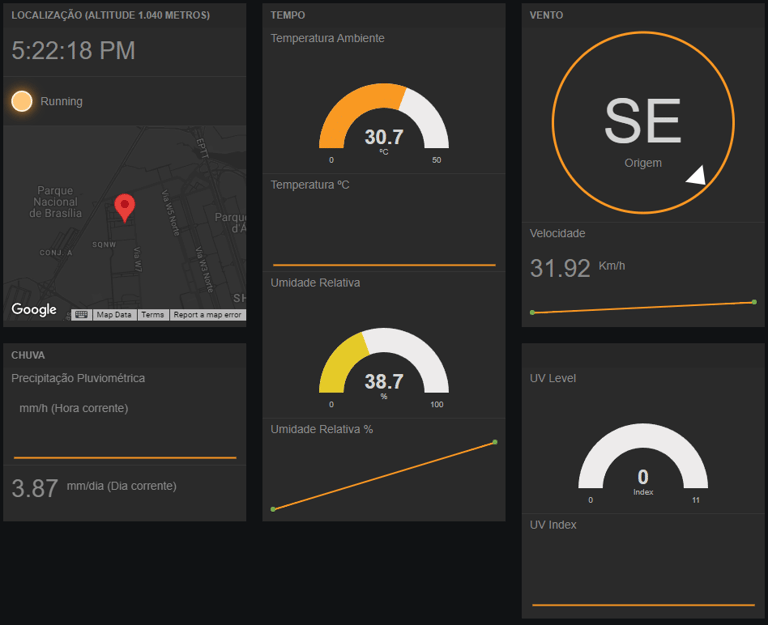768x625 pixels.
Task: Open the map Terms link
Action: click(153, 314)
